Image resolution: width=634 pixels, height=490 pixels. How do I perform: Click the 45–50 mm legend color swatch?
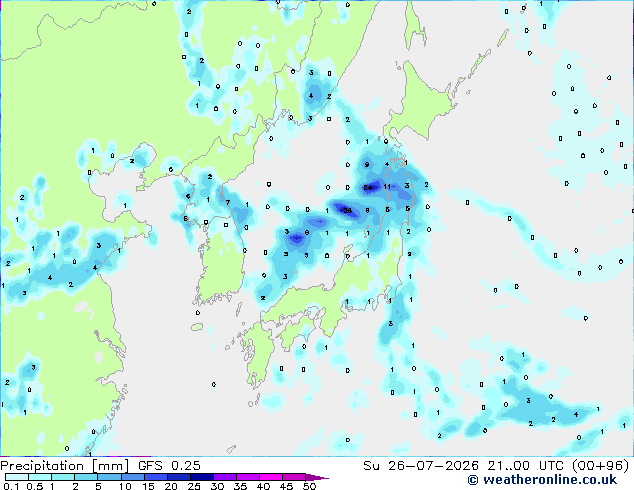point(294,477)
